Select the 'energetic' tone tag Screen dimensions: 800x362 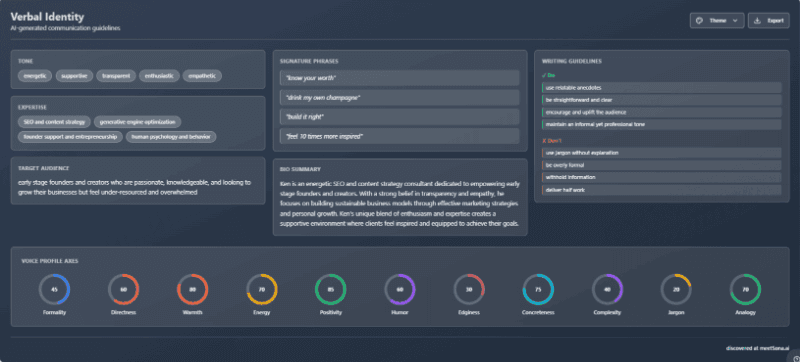(x=35, y=76)
